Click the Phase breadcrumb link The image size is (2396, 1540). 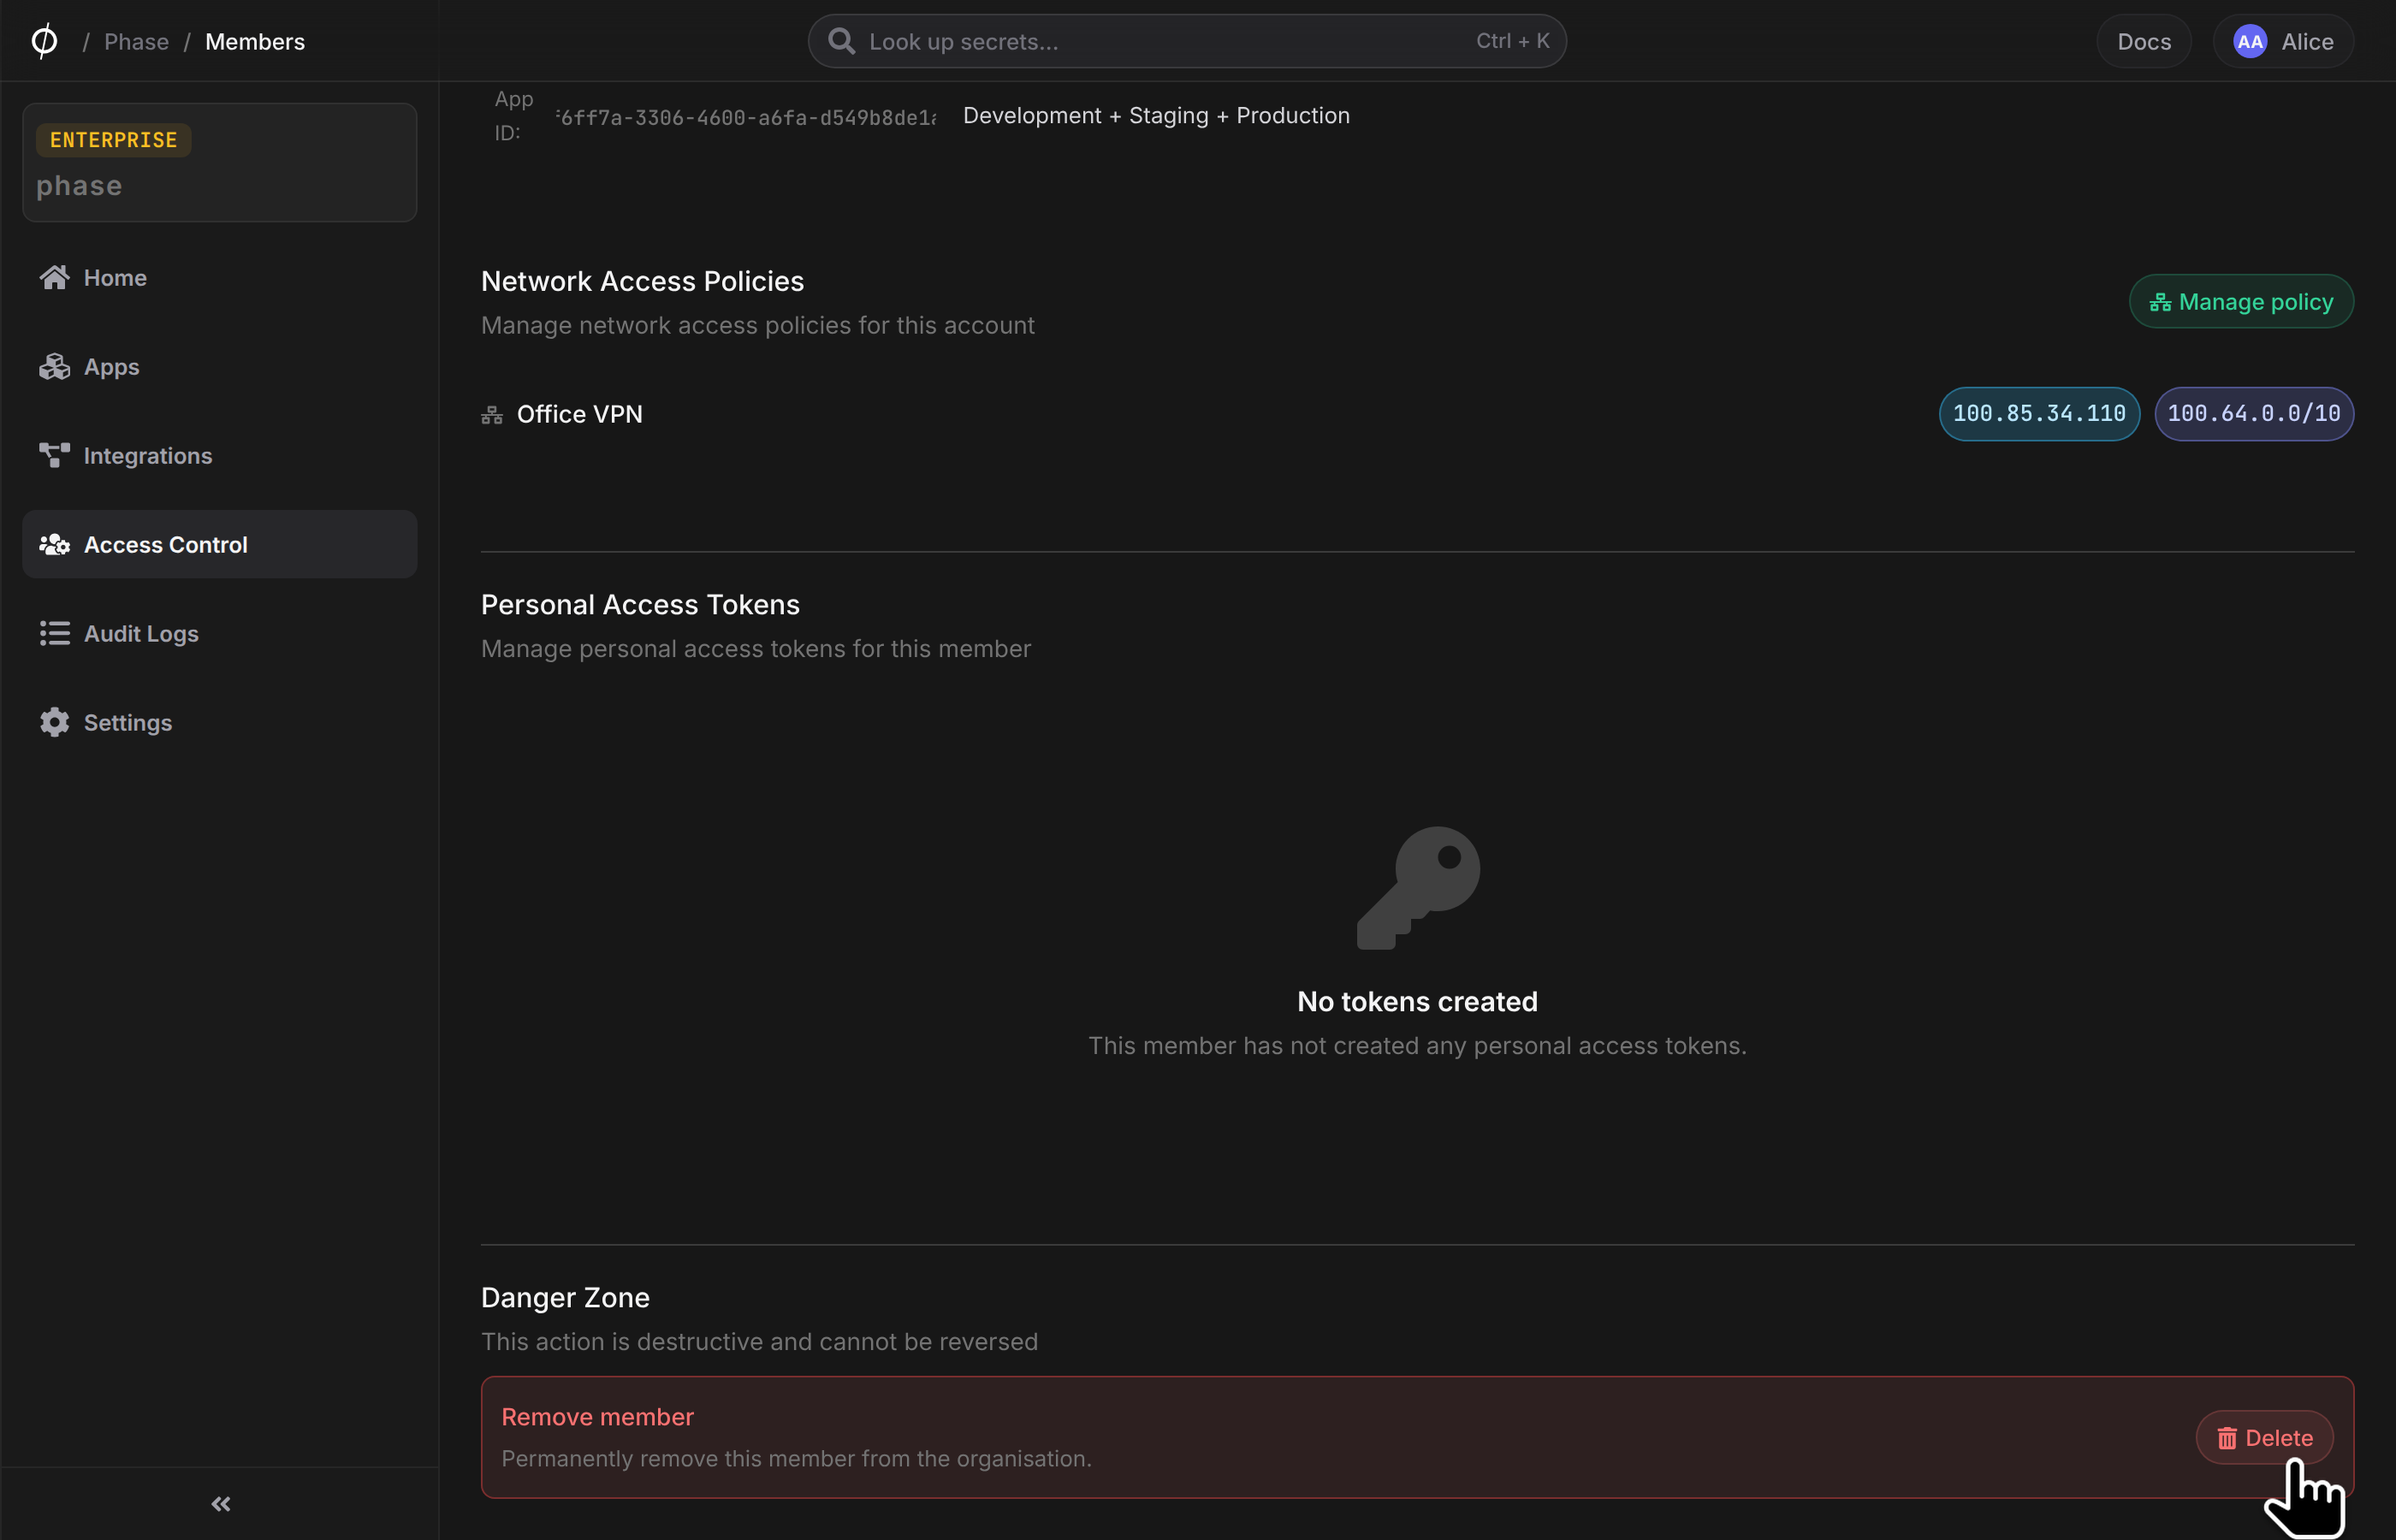coord(136,41)
